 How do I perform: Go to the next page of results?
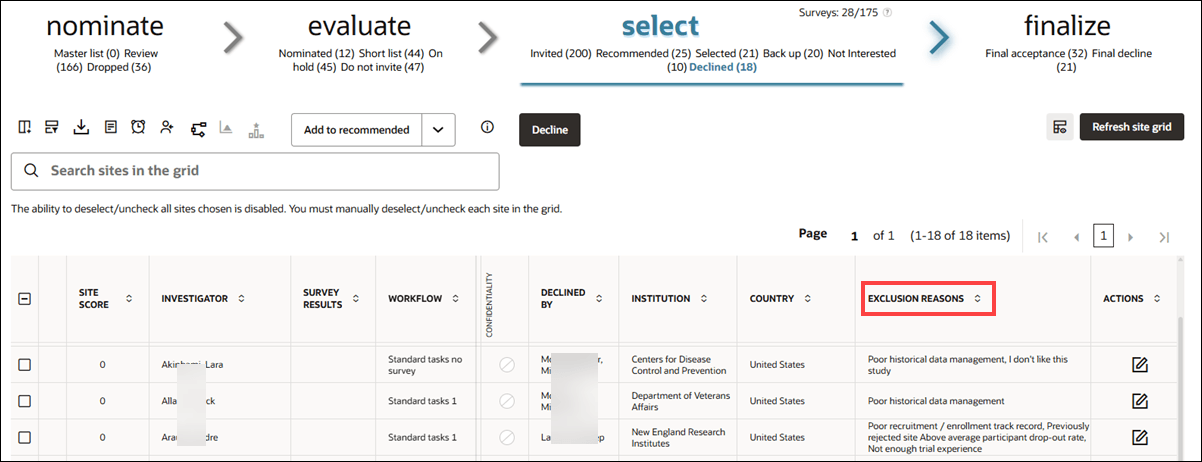click(x=1130, y=237)
